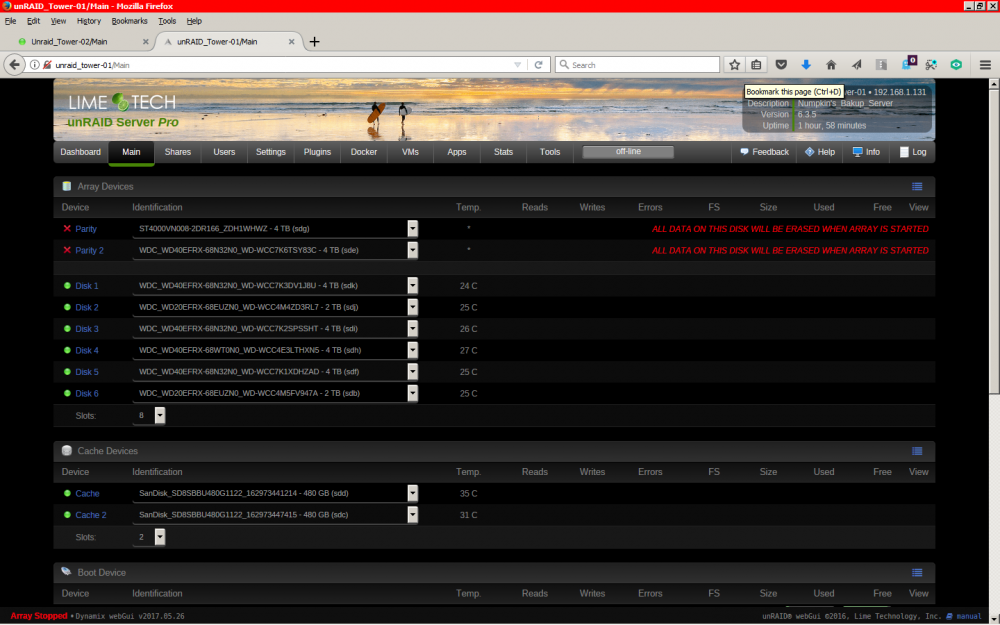
Task: Toggle the Array Devices list view icon
Action: [917, 186]
